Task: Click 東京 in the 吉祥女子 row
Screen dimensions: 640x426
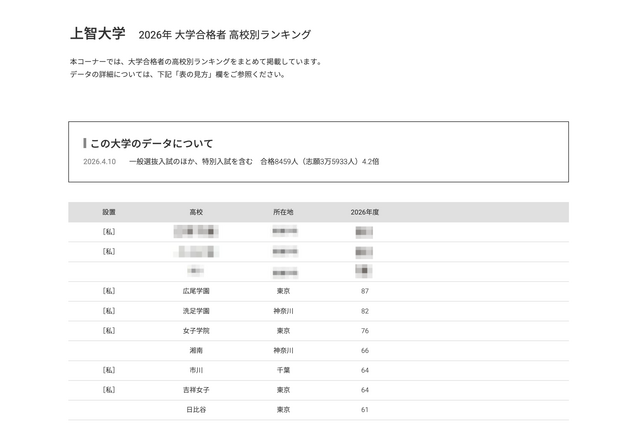Action: [x=283, y=390]
